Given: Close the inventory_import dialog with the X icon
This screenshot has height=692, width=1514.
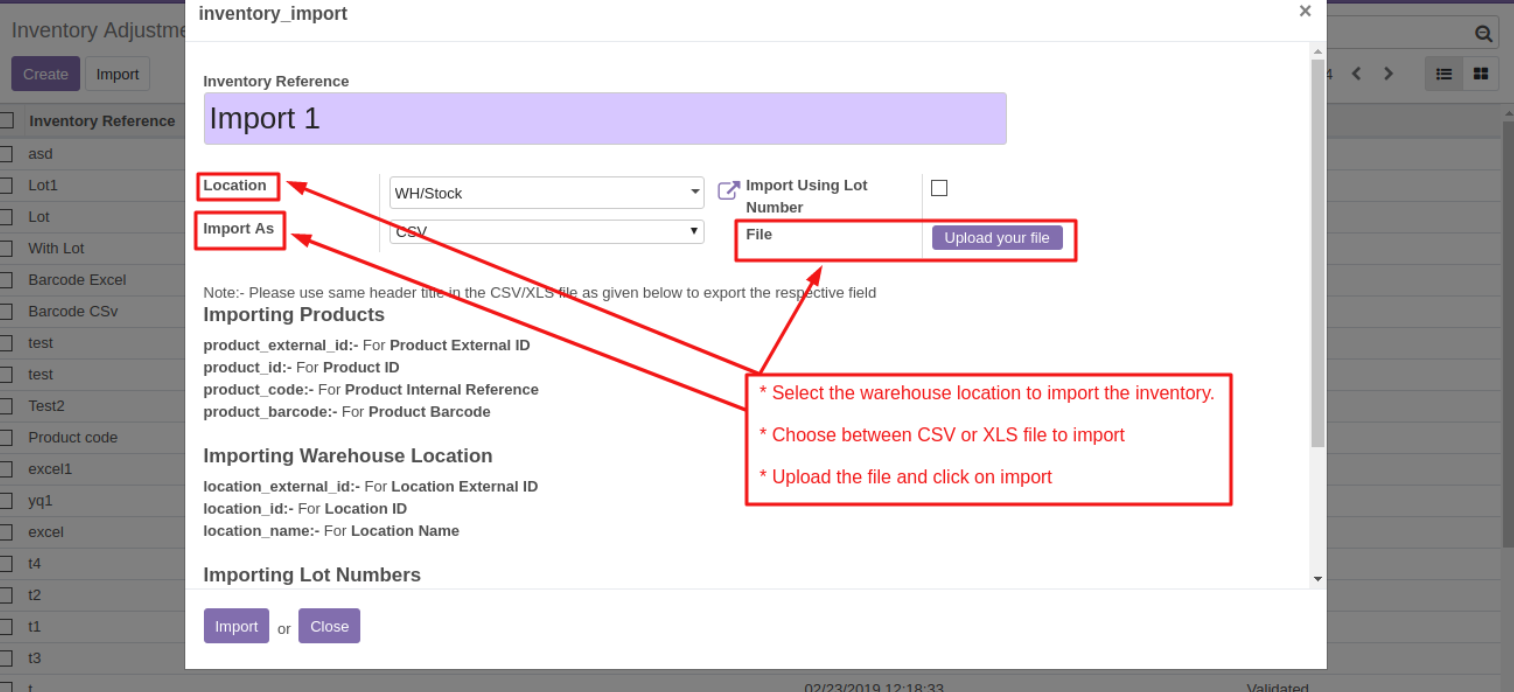Looking at the screenshot, I should [x=1305, y=11].
